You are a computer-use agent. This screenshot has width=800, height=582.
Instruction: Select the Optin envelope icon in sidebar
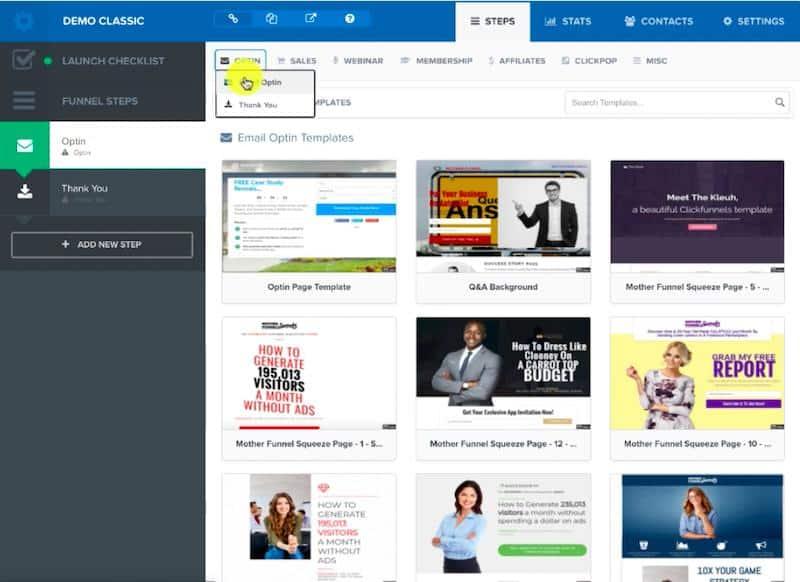[x=24, y=144]
